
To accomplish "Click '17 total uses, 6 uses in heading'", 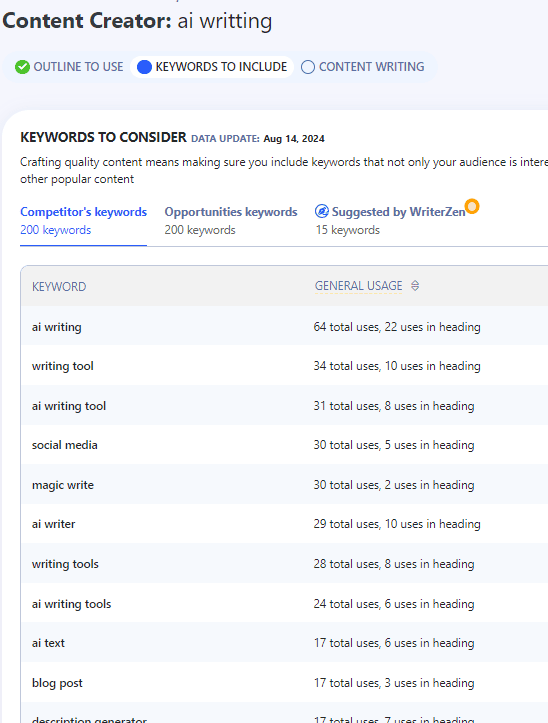I will [x=394, y=643].
